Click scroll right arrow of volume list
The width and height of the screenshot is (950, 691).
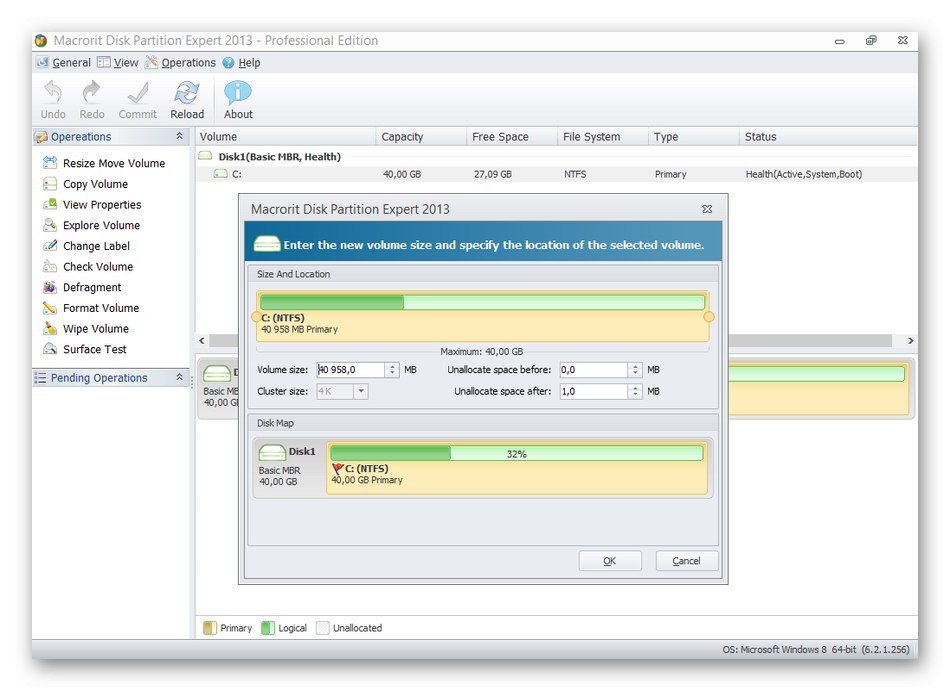pyautogui.click(x=910, y=341)
